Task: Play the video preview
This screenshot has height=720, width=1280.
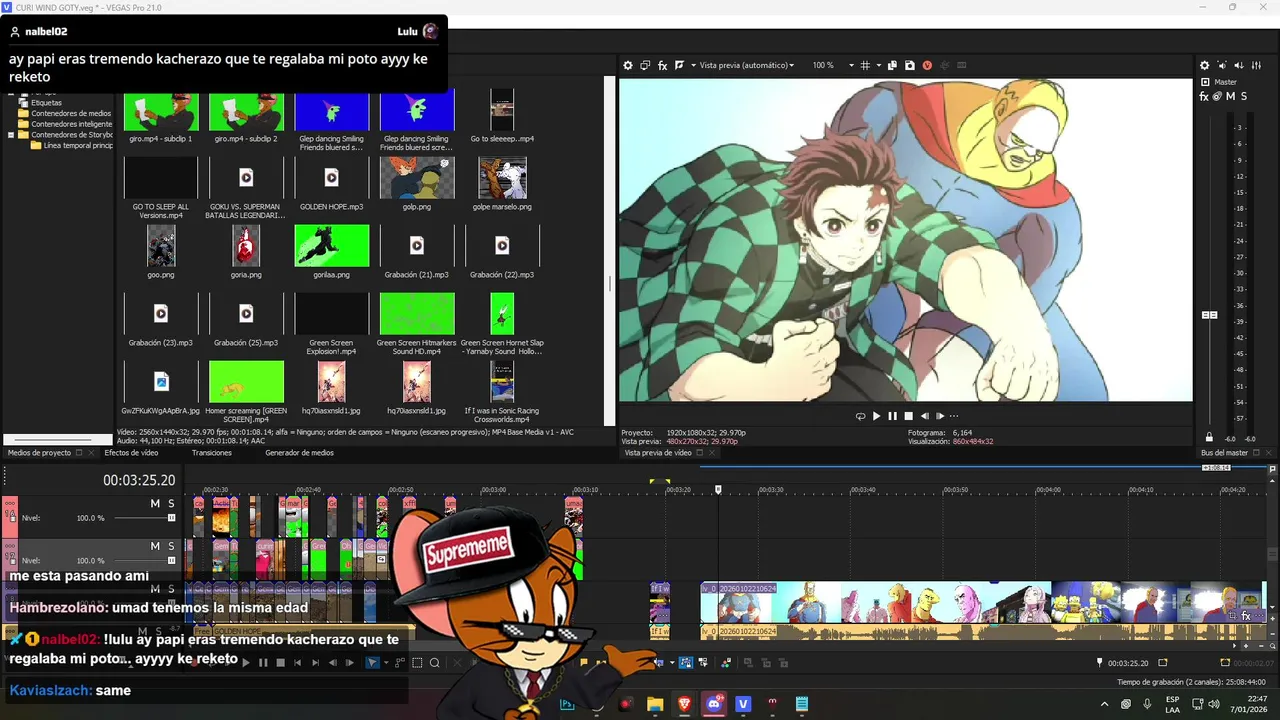Action: 877,416
